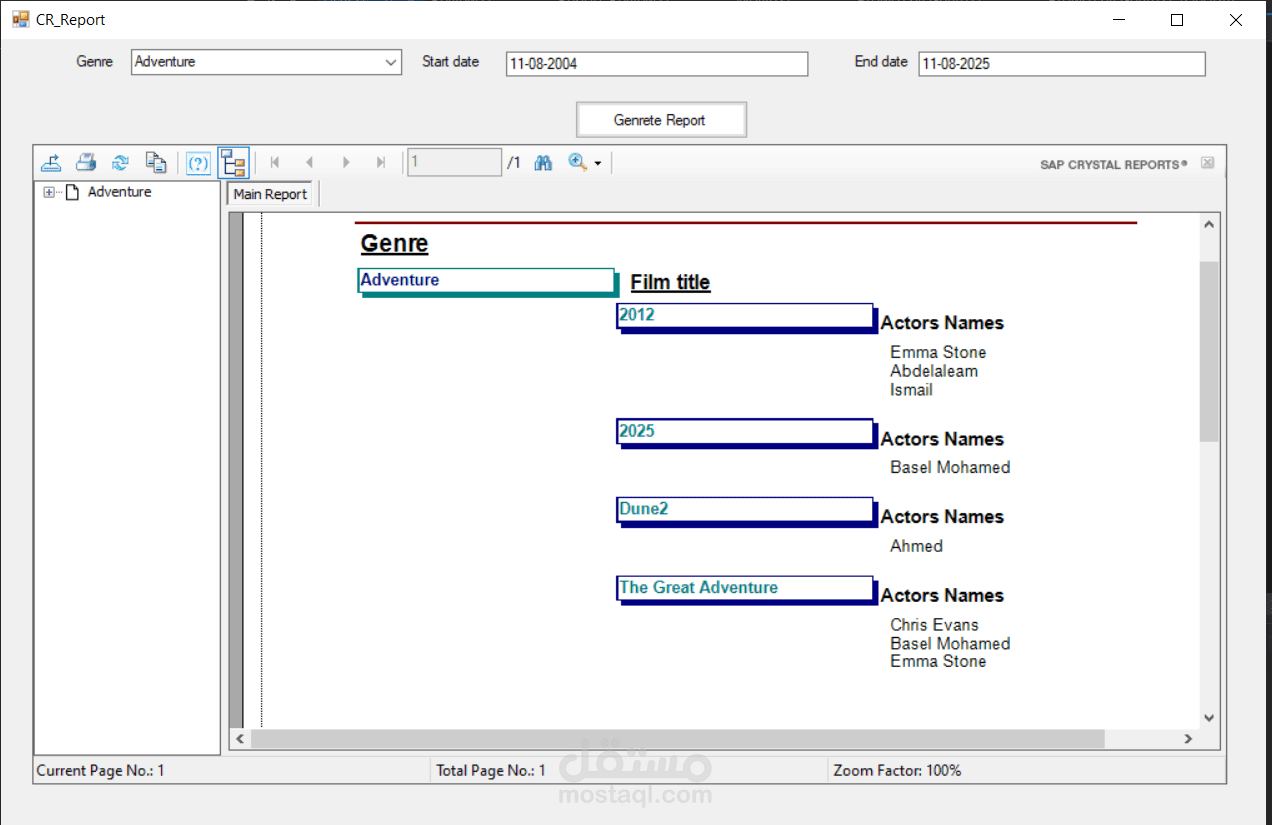Image resolution: width=1272 pixels, height=825 pixels.
Task: Go to next page arrow icon
Action: point(345,162)
